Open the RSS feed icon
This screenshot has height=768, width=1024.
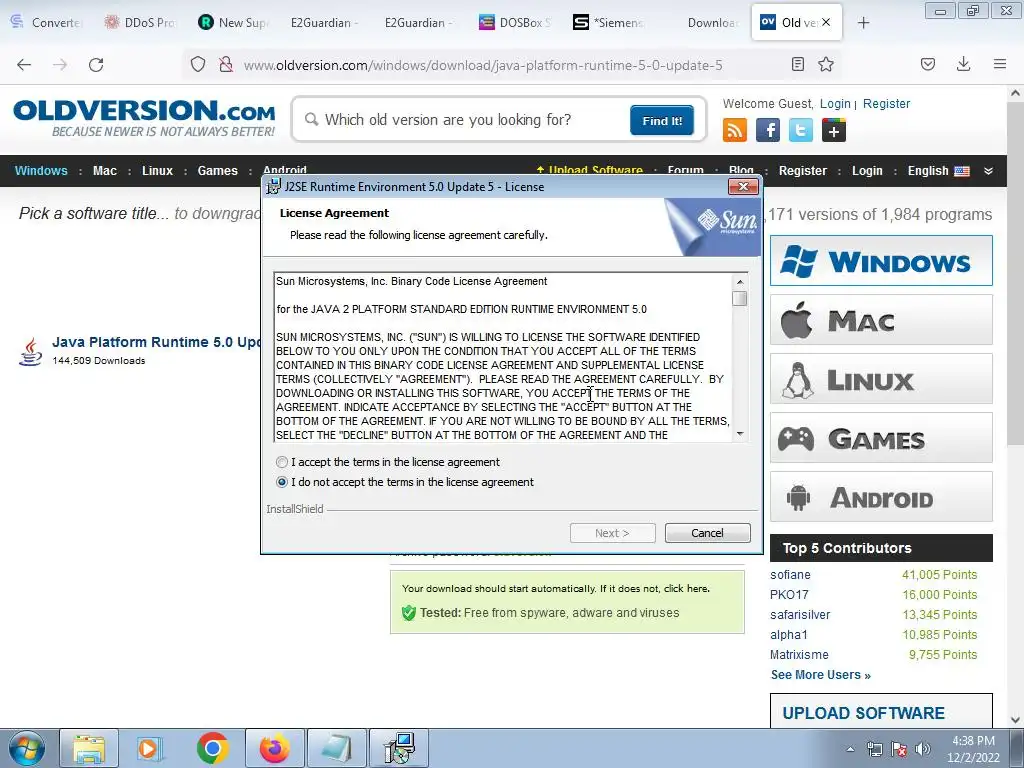pyautogui.click(x=735, y=130)
